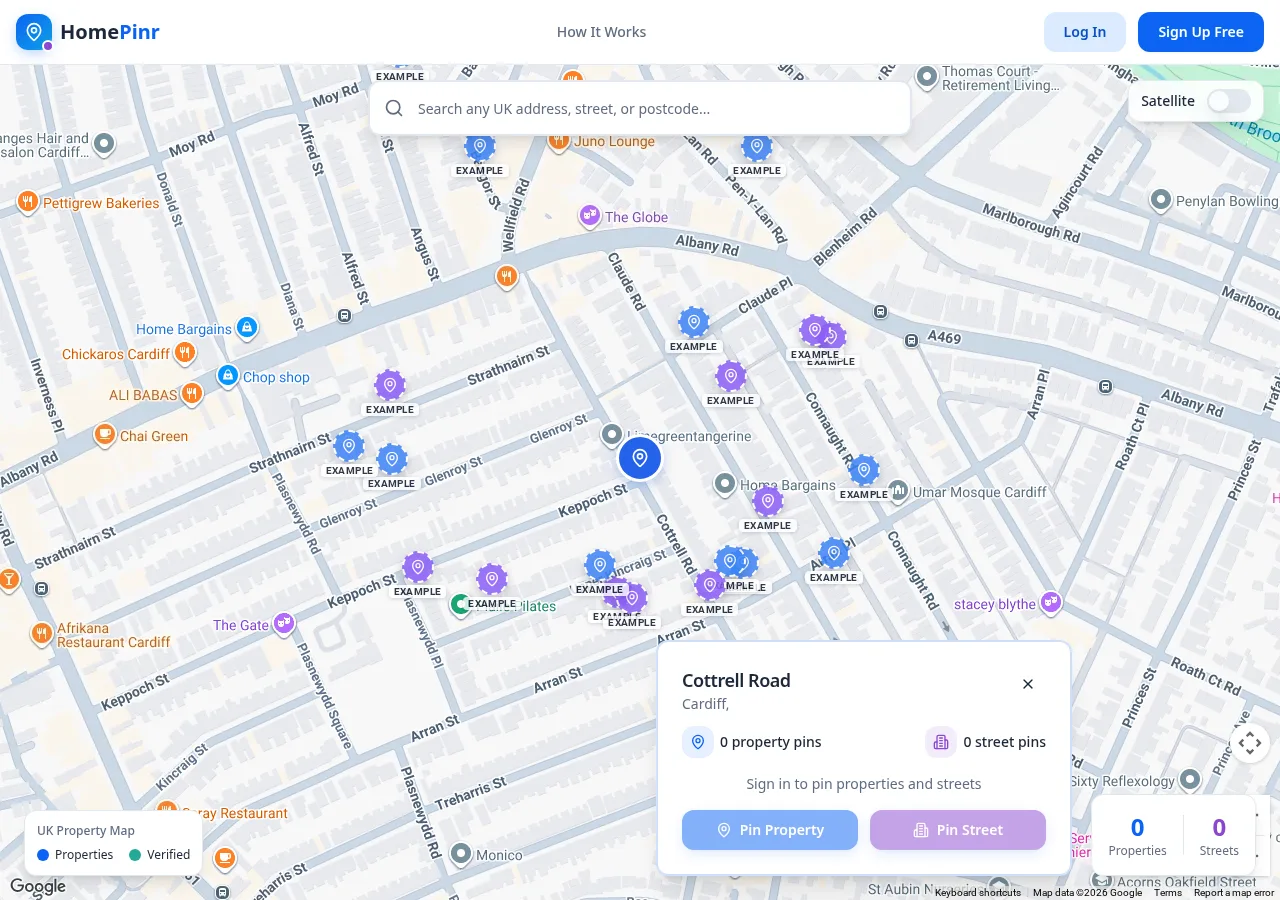This screenshot has height=900, width=1280.
Task: Click the Pin Street button
Action: (x=958, y=830)
